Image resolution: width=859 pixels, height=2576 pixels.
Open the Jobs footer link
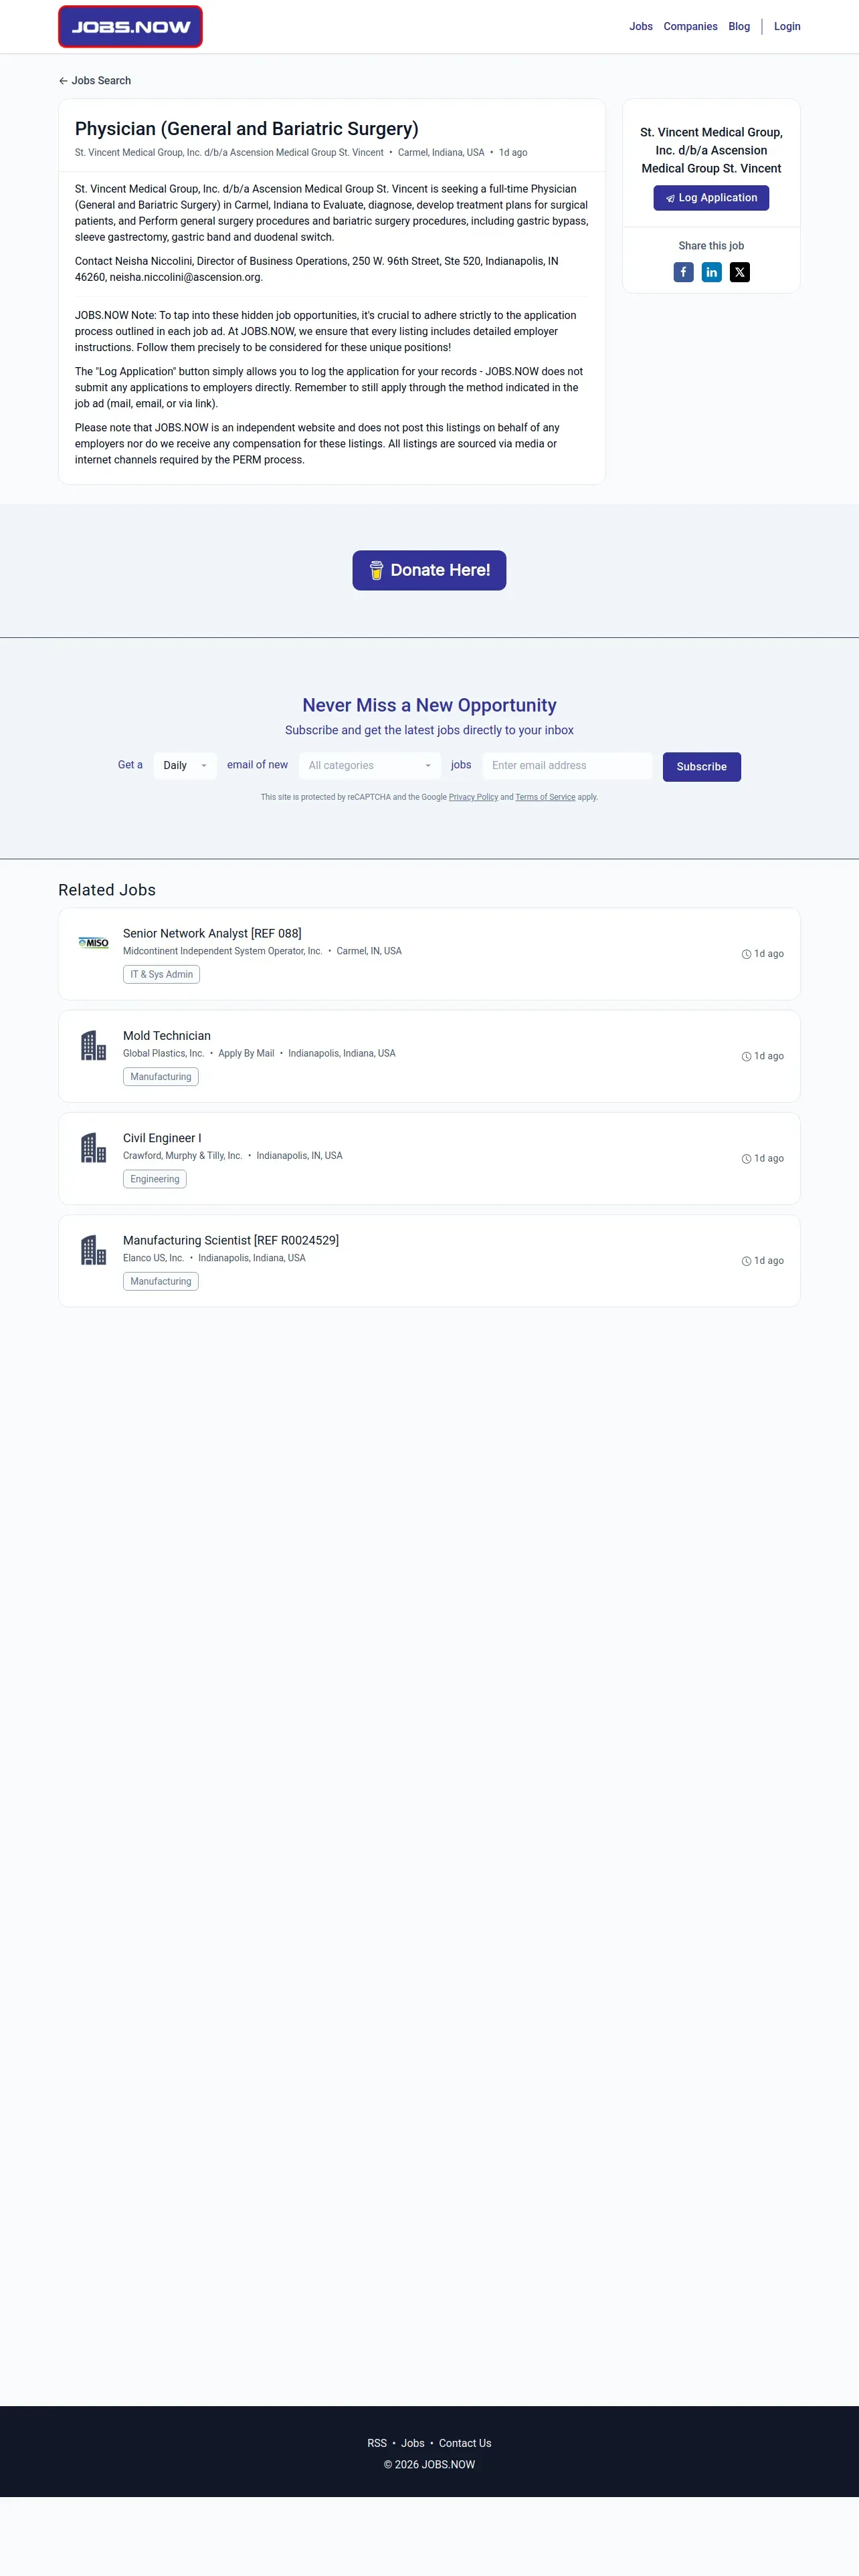(x=413, y=2443)
